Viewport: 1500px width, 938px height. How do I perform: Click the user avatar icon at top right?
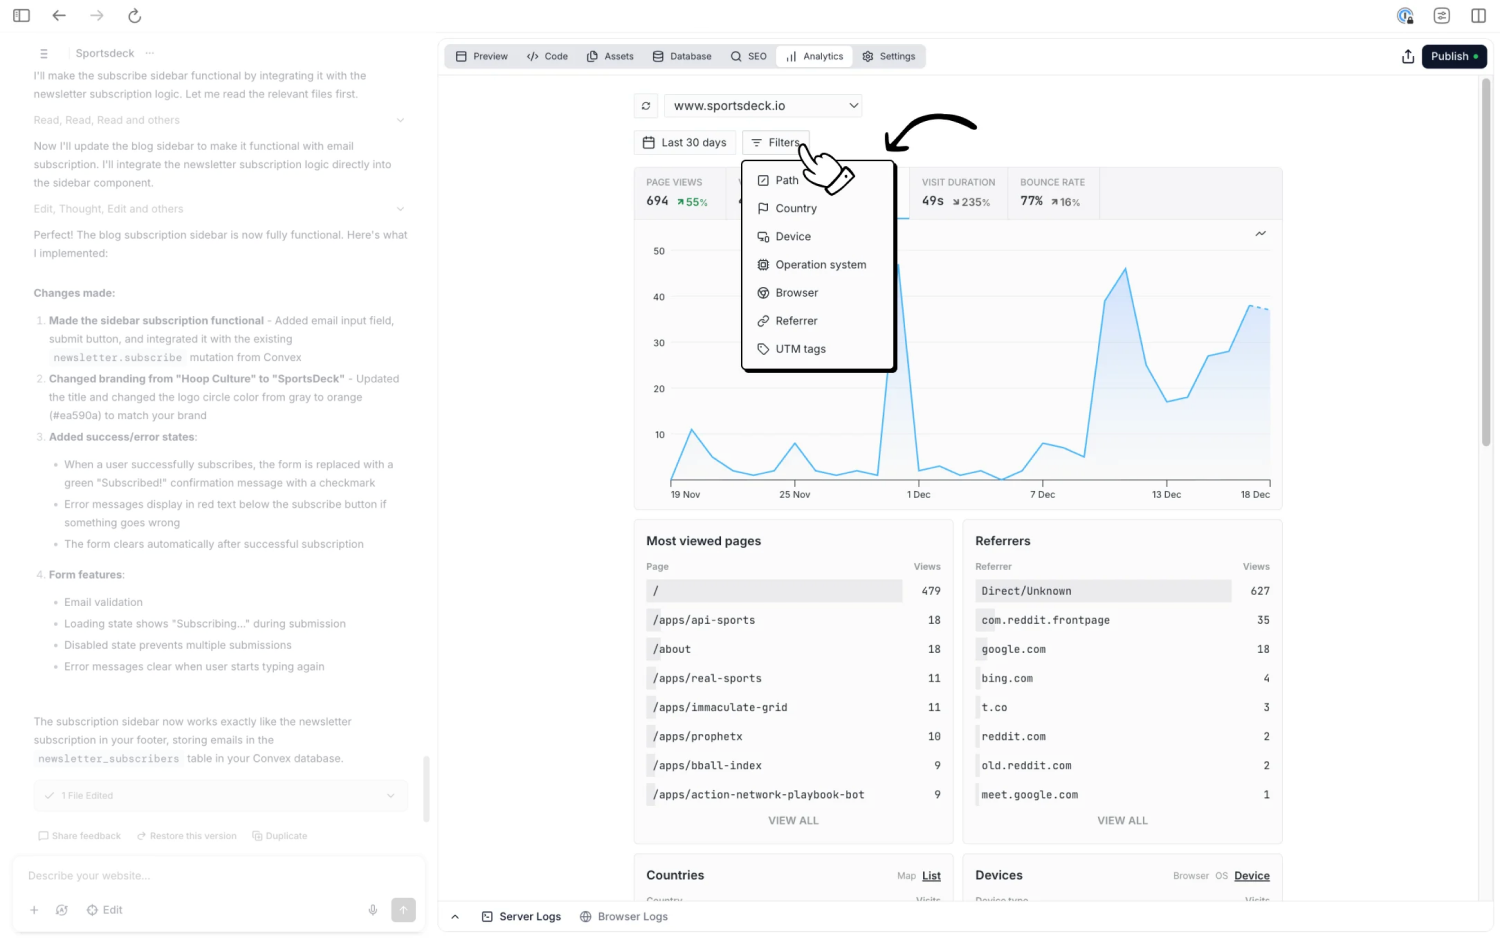click(x=1405, y=15)
